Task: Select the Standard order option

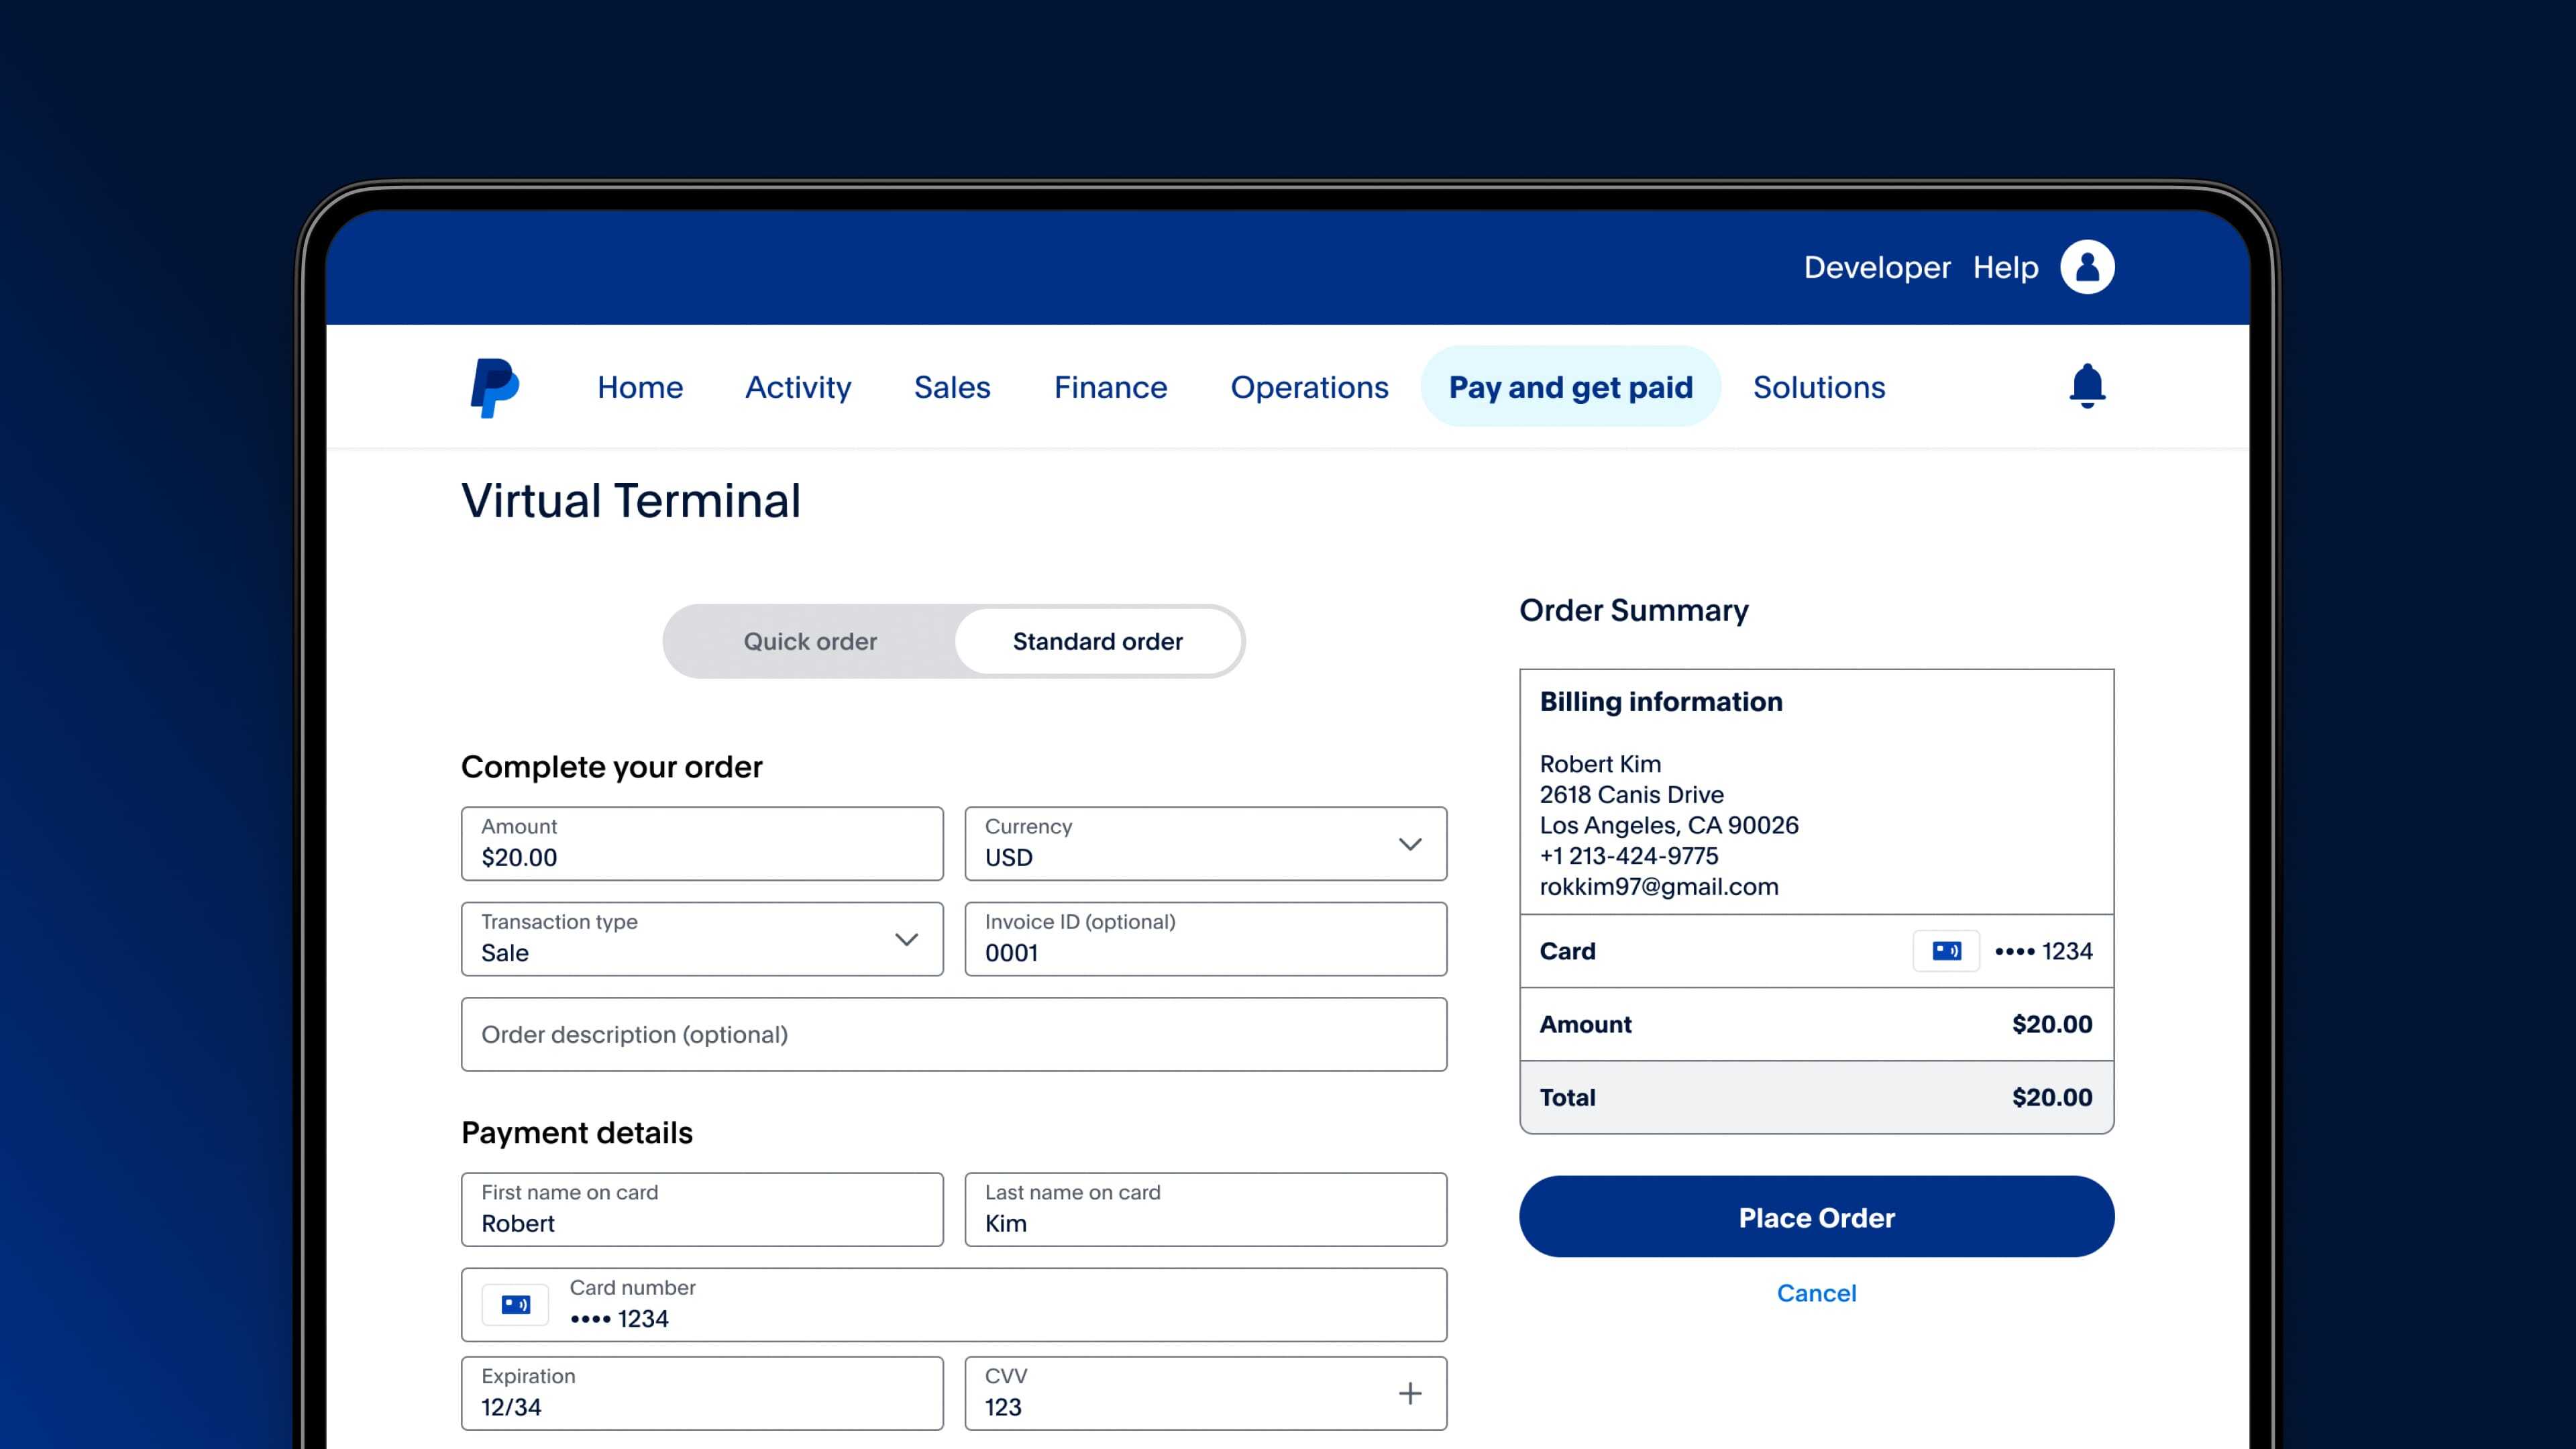Action: coord(1097,641)
